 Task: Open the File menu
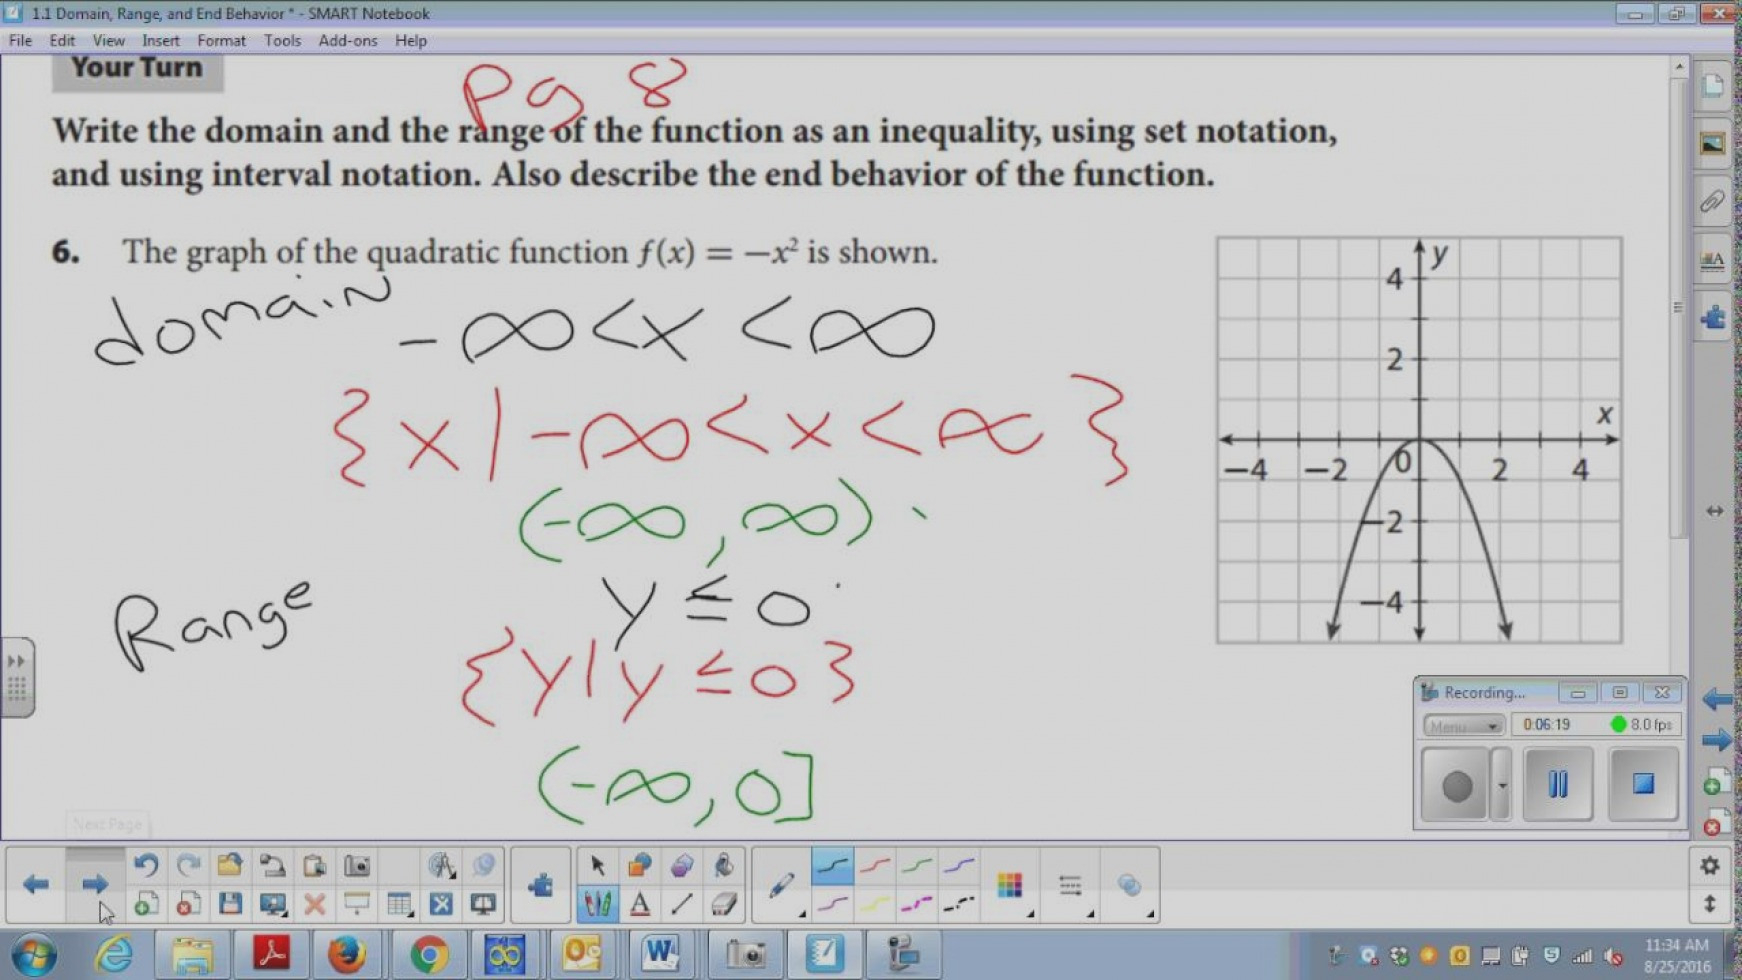(x=20, y=41)
